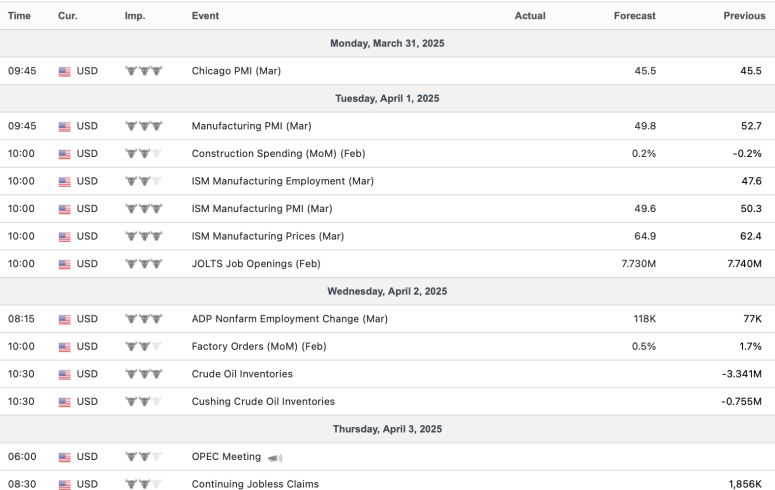Click the 1,856K previous jobless claims value
This screenshot has height=490, width=775.
(745, 484)
